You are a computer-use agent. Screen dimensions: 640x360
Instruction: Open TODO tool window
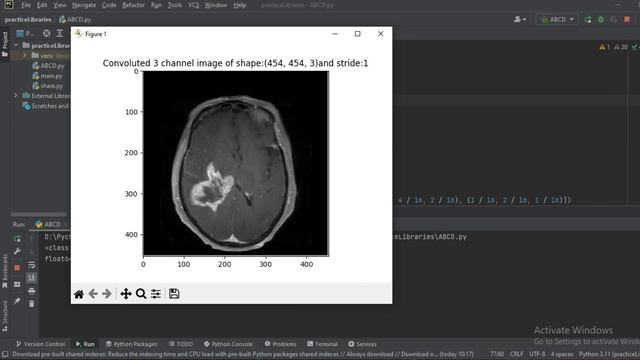coord(181,344)
